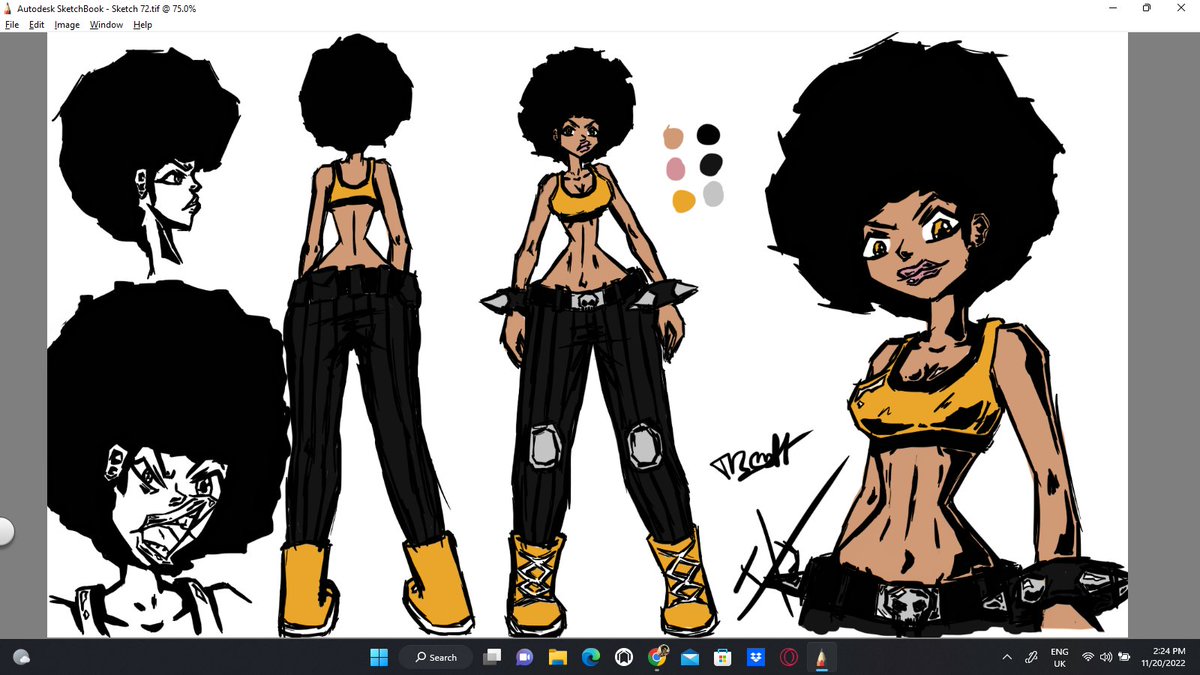
Task: Open the black hexagon app taskbar icon
Action: (624, 657)
